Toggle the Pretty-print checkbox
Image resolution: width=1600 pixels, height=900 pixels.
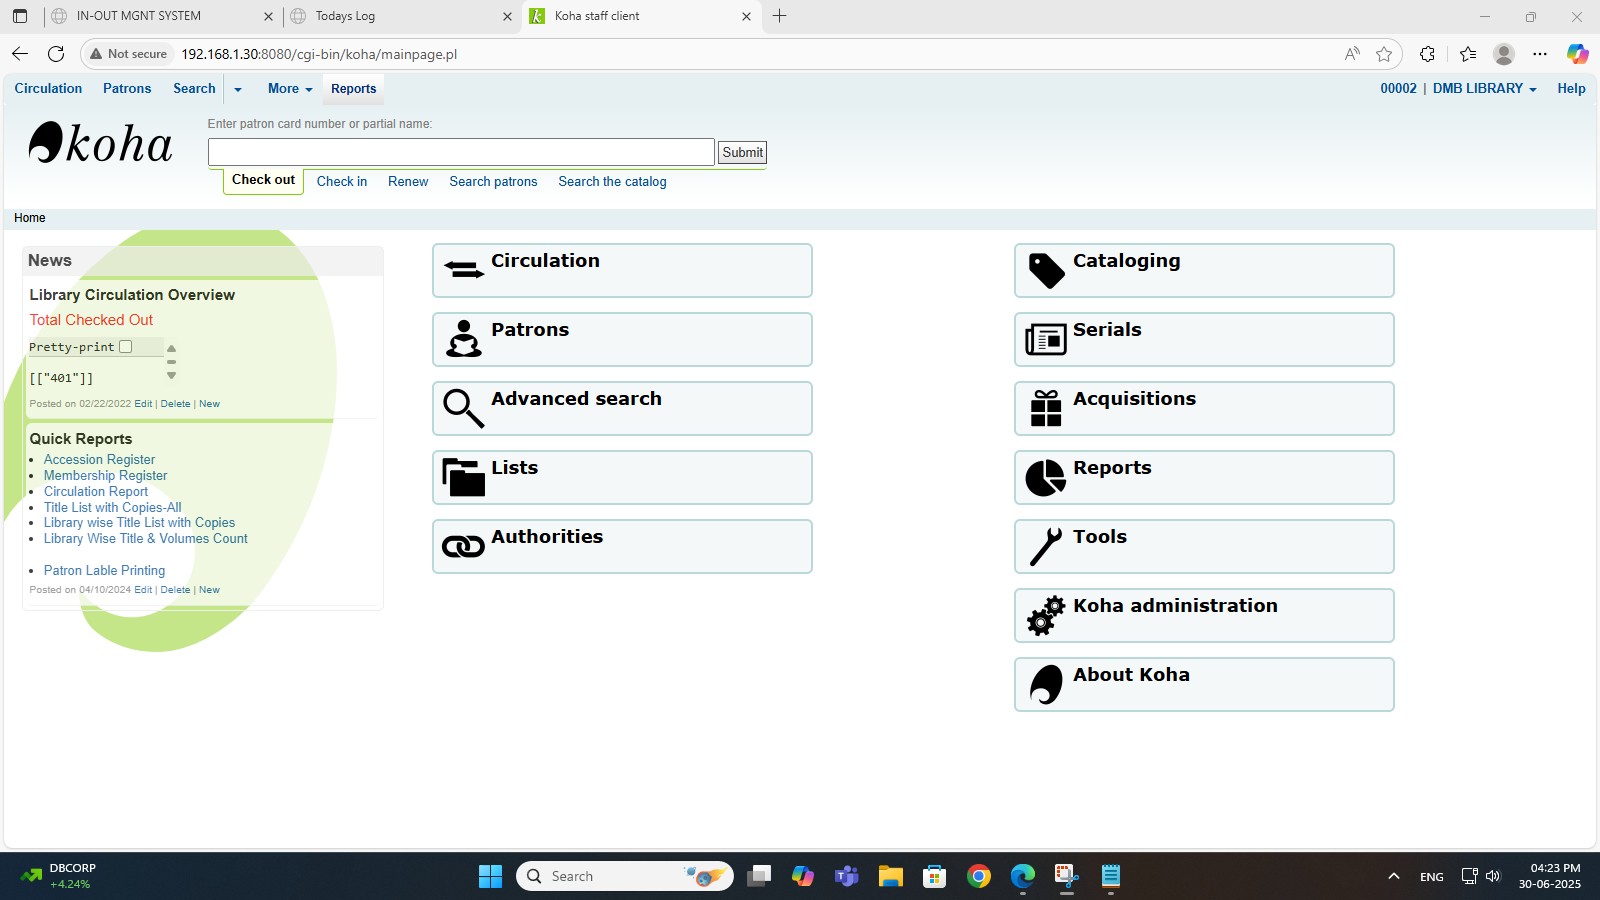tap(126, 347)
